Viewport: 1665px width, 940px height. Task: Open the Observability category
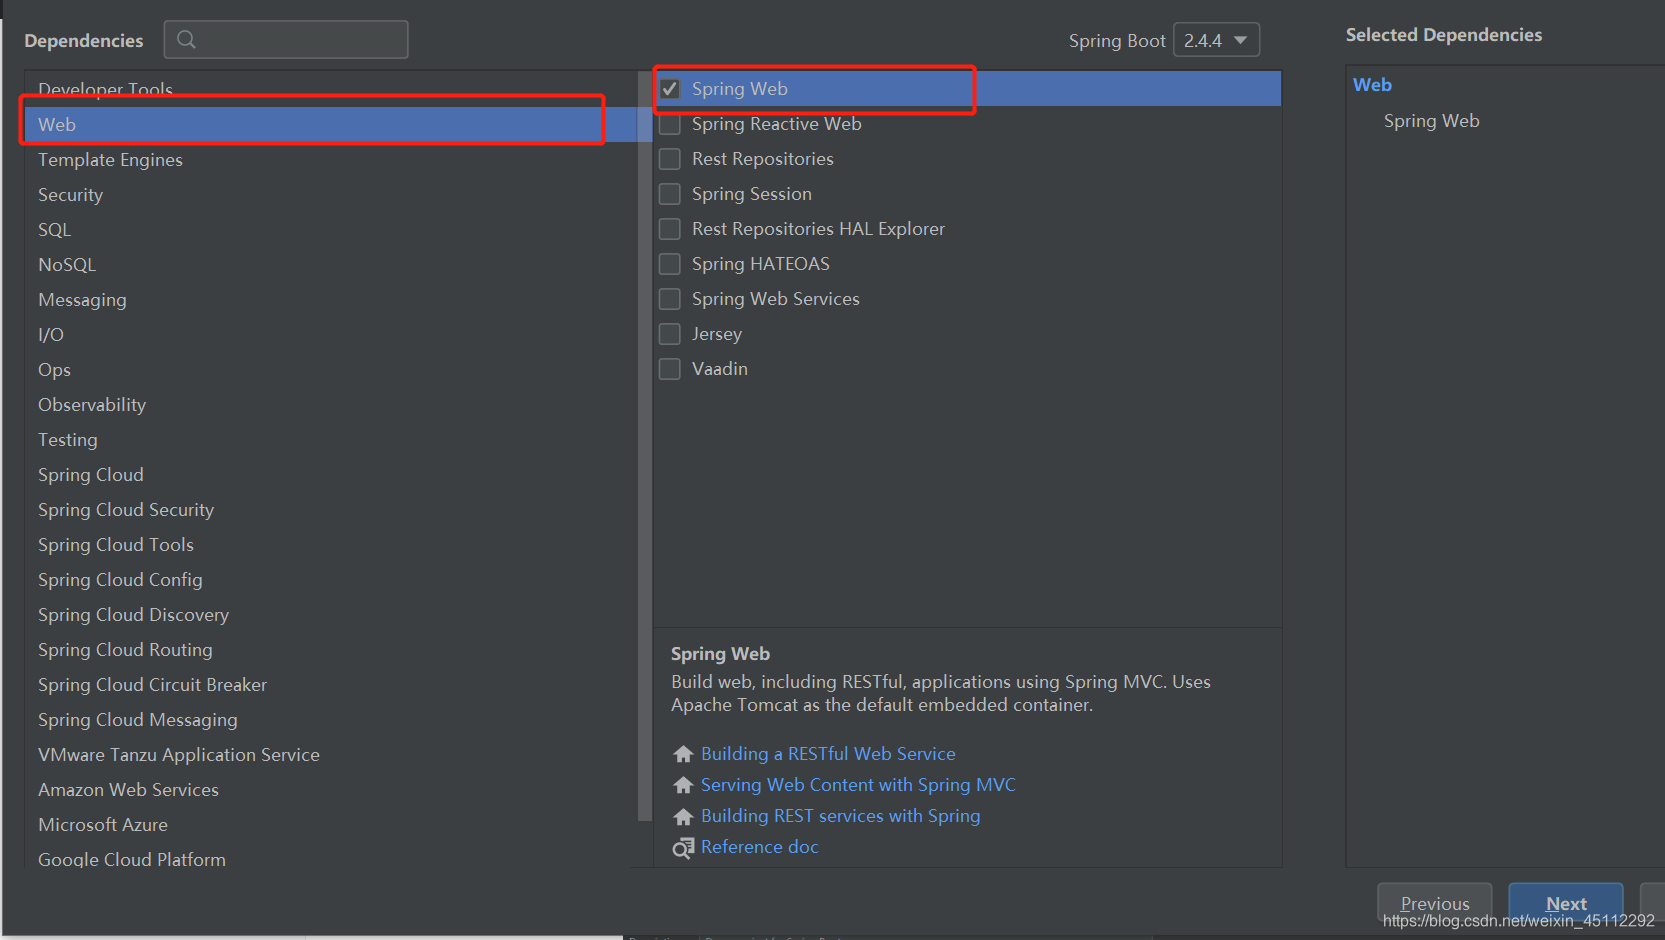(x=331, y=405)
